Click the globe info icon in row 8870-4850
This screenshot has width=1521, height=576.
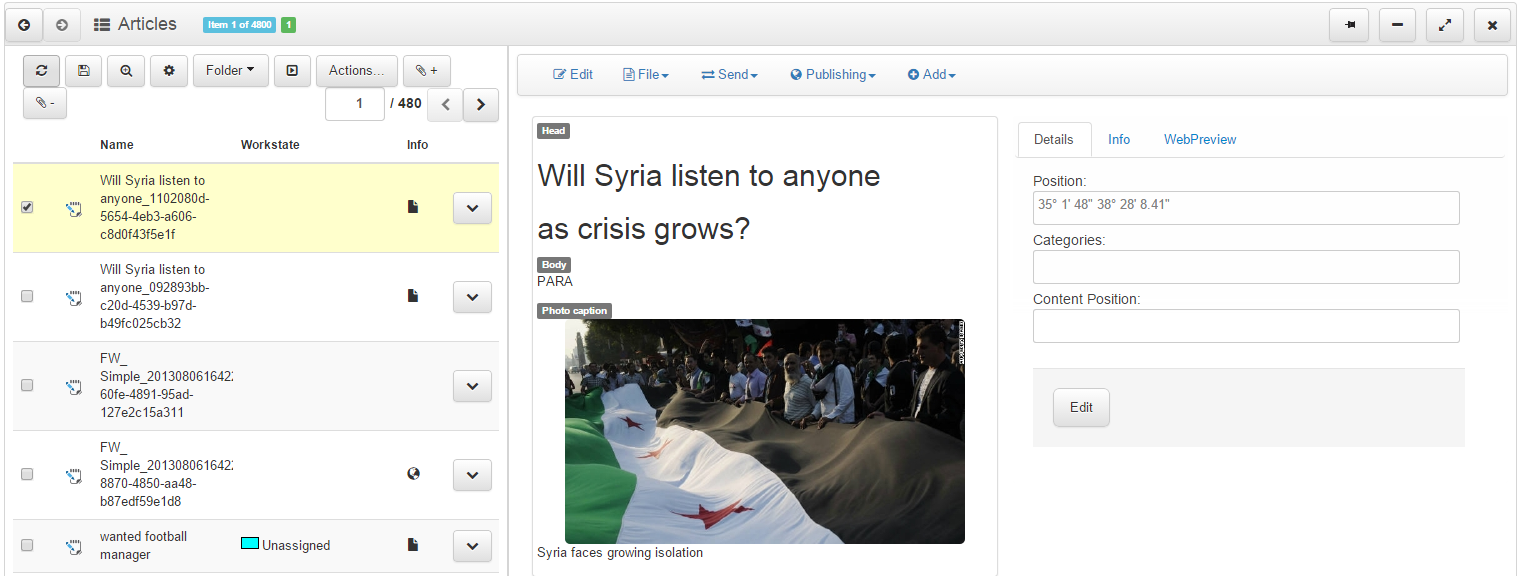413,474
